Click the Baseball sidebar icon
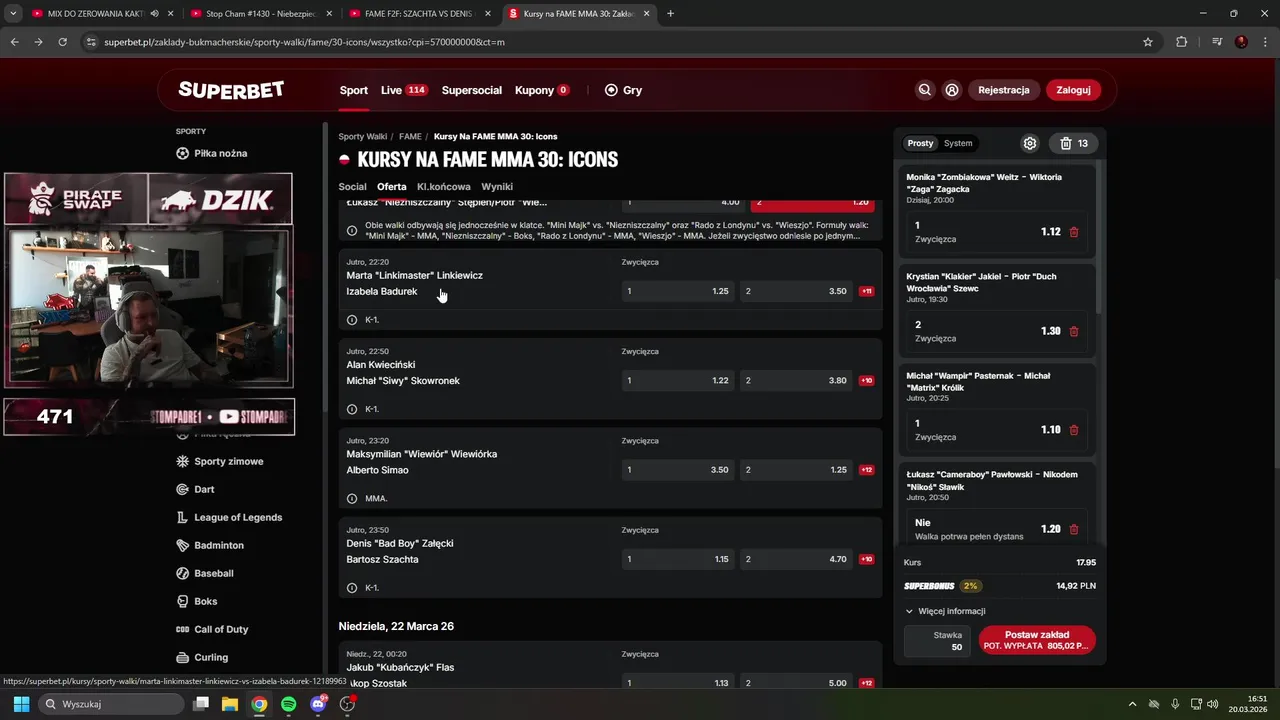This screenshot has height=720, width=1280. tap(183, 573)
